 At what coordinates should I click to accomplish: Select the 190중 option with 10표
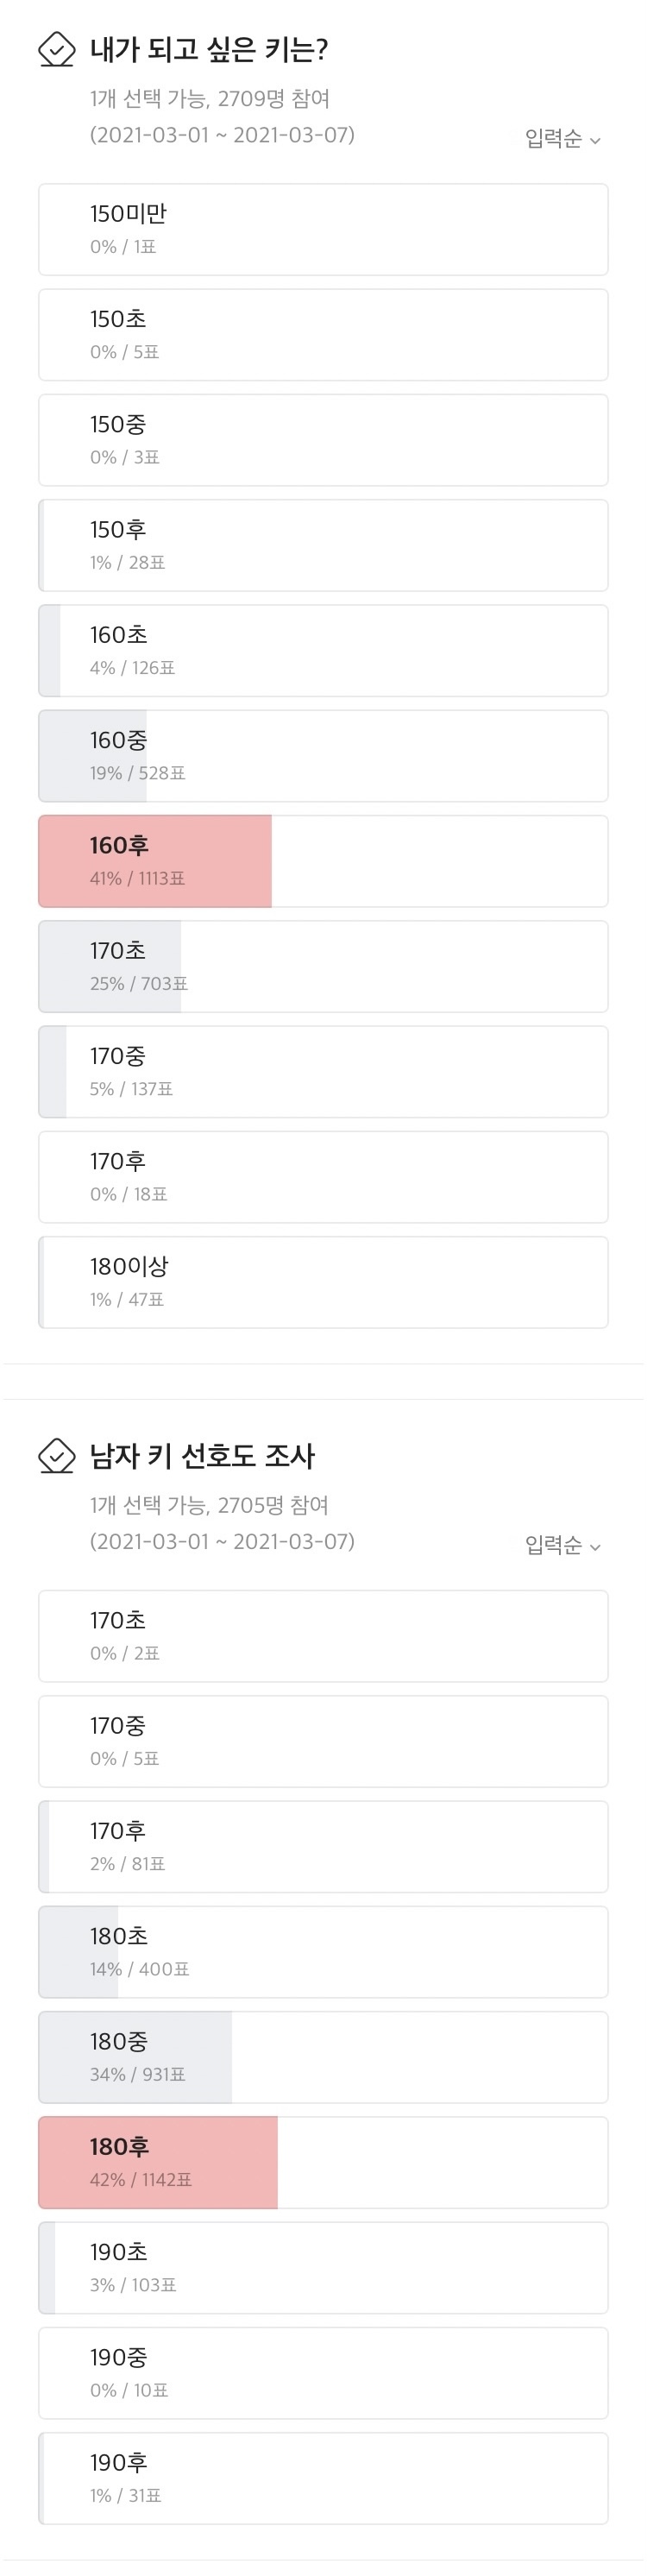tap(323, 2373)
